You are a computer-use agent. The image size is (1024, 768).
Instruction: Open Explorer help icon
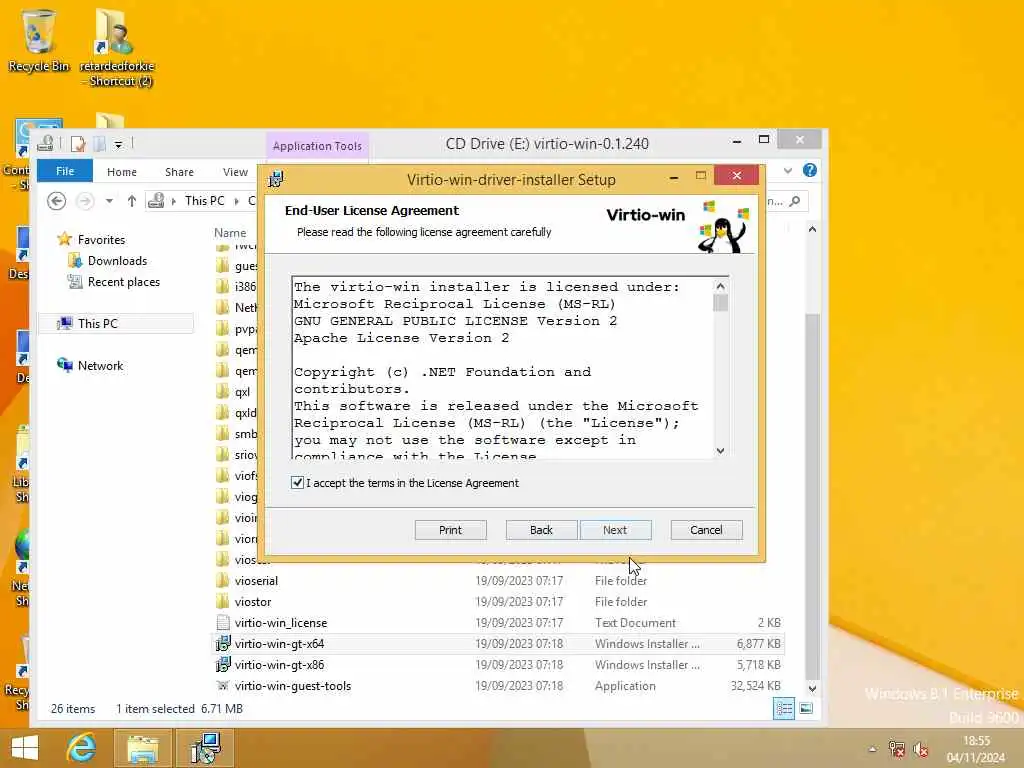click(810, 170)
